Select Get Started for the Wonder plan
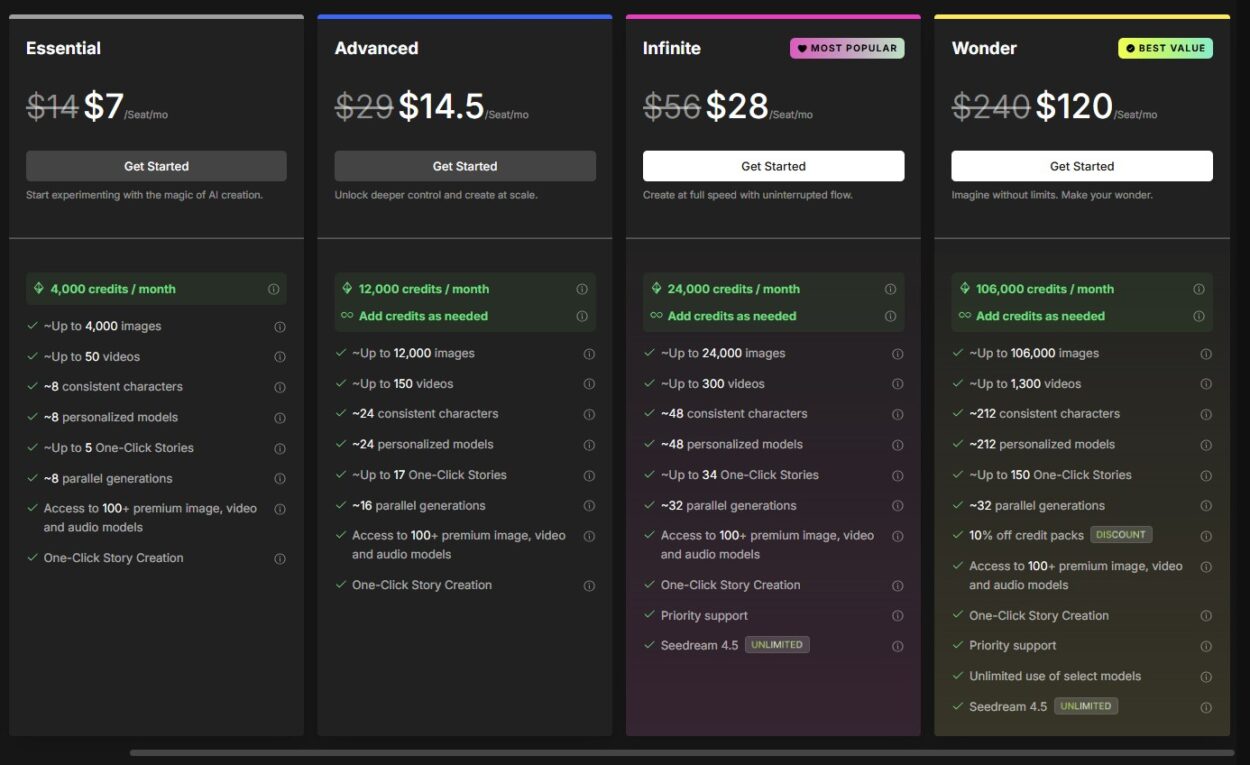 coord(1082,166)
